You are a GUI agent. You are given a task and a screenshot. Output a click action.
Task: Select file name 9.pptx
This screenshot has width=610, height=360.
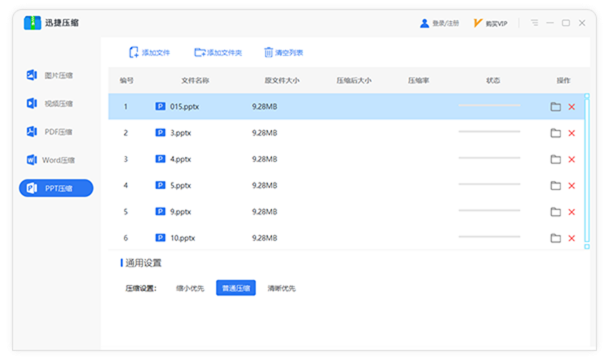(x=181, y=212)
